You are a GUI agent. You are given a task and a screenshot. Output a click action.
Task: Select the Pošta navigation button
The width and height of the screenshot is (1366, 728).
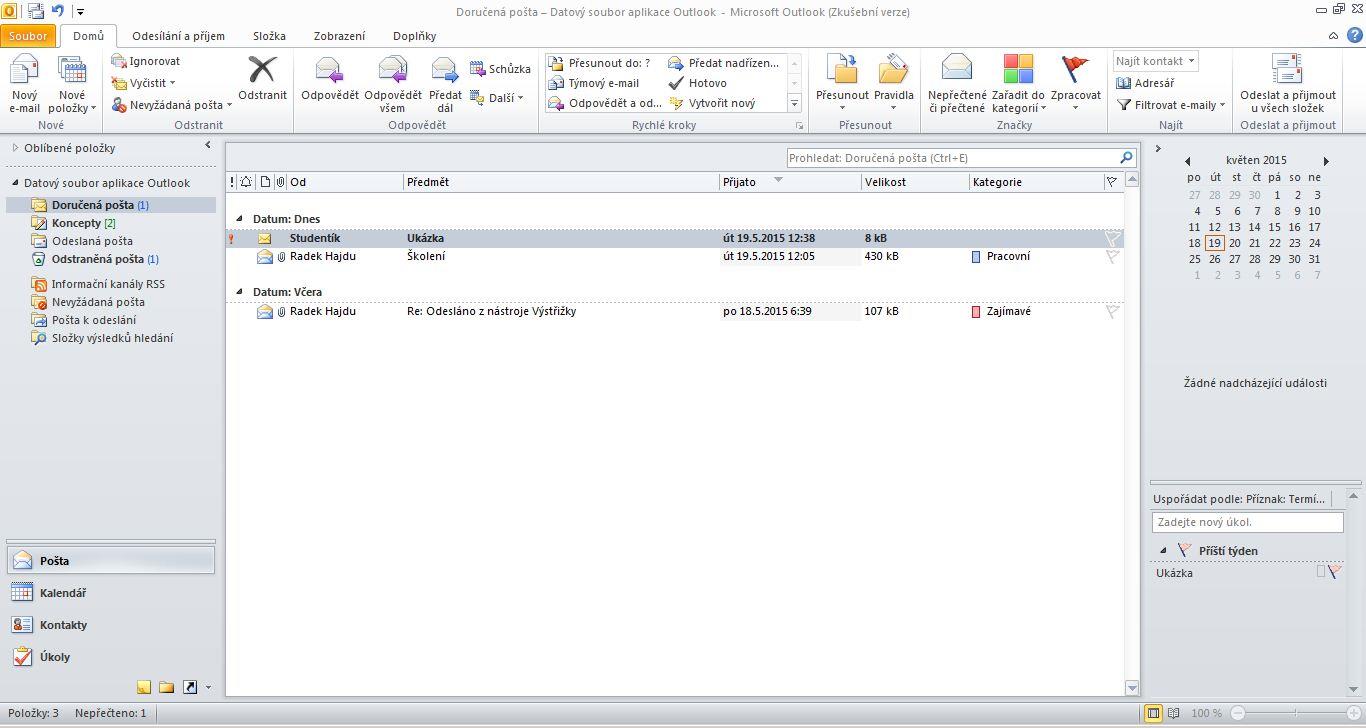[x=111, y=561]
